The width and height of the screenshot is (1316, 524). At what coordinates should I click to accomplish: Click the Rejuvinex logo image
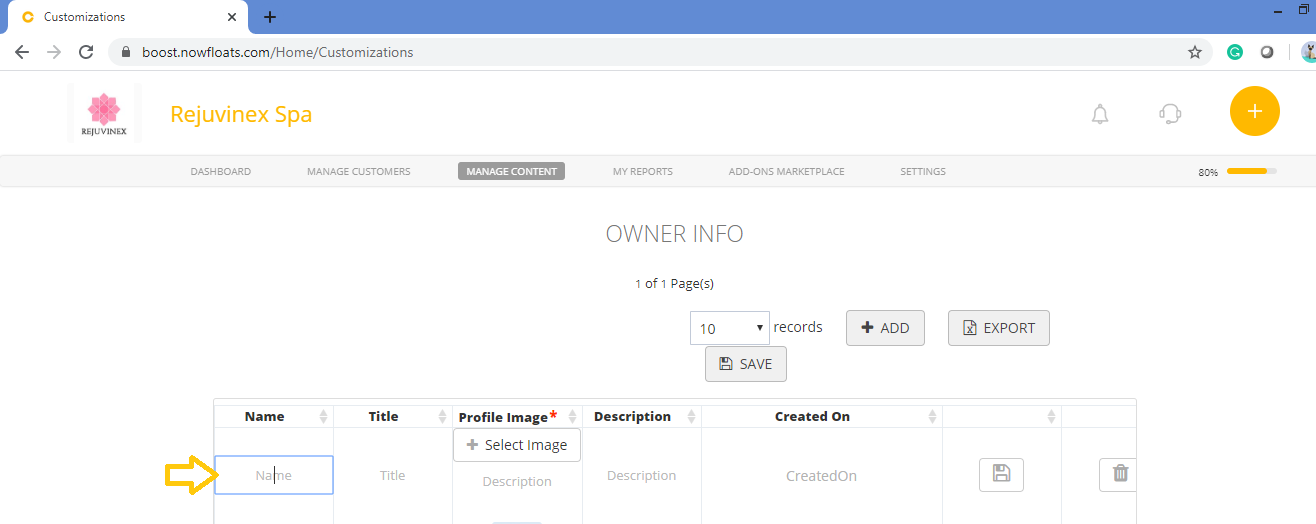[104, 114]
